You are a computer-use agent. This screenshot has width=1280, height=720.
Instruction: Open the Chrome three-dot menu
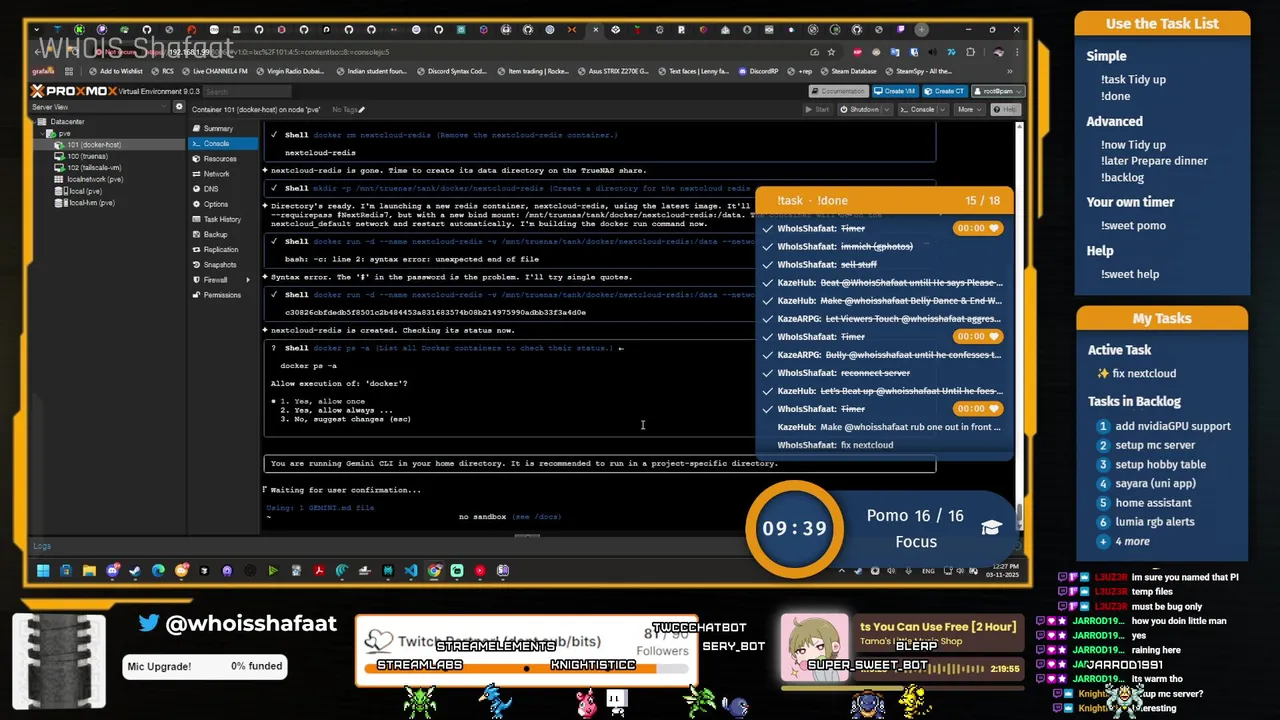click(1017, 52)
